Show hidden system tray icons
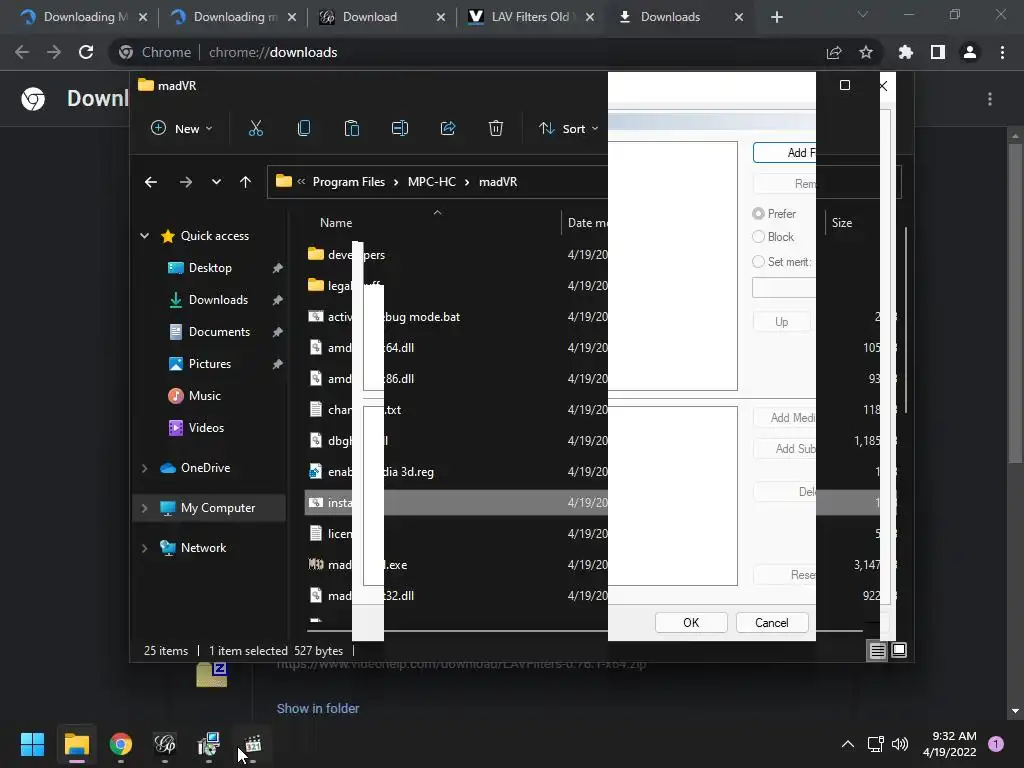 click(848, 744)
